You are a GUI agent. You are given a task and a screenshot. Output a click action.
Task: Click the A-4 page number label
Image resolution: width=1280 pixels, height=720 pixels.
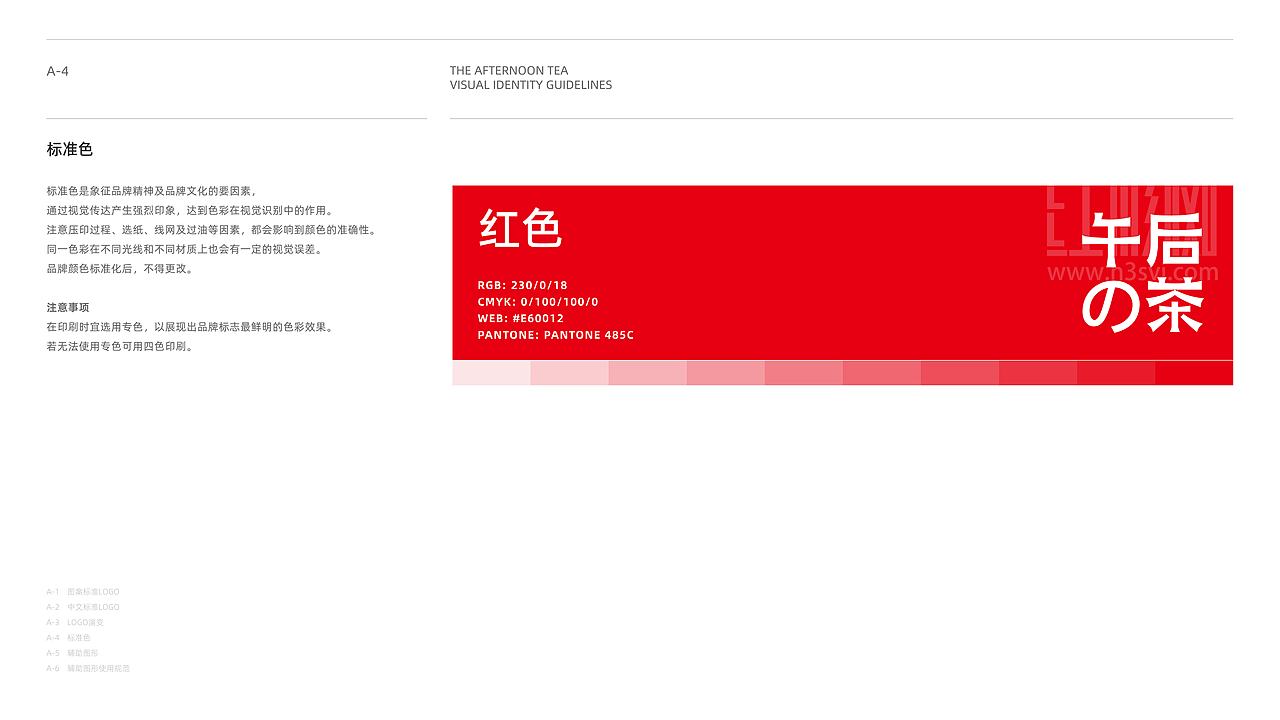[58, 71]
